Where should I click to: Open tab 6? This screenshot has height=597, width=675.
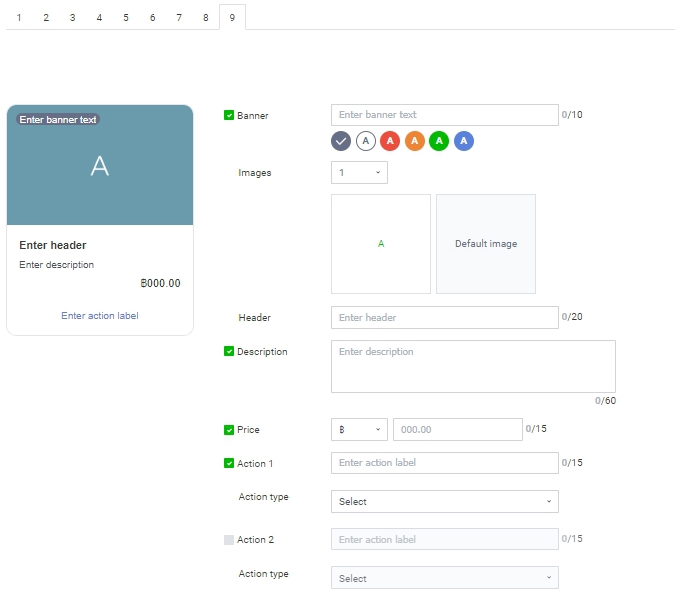152,18
